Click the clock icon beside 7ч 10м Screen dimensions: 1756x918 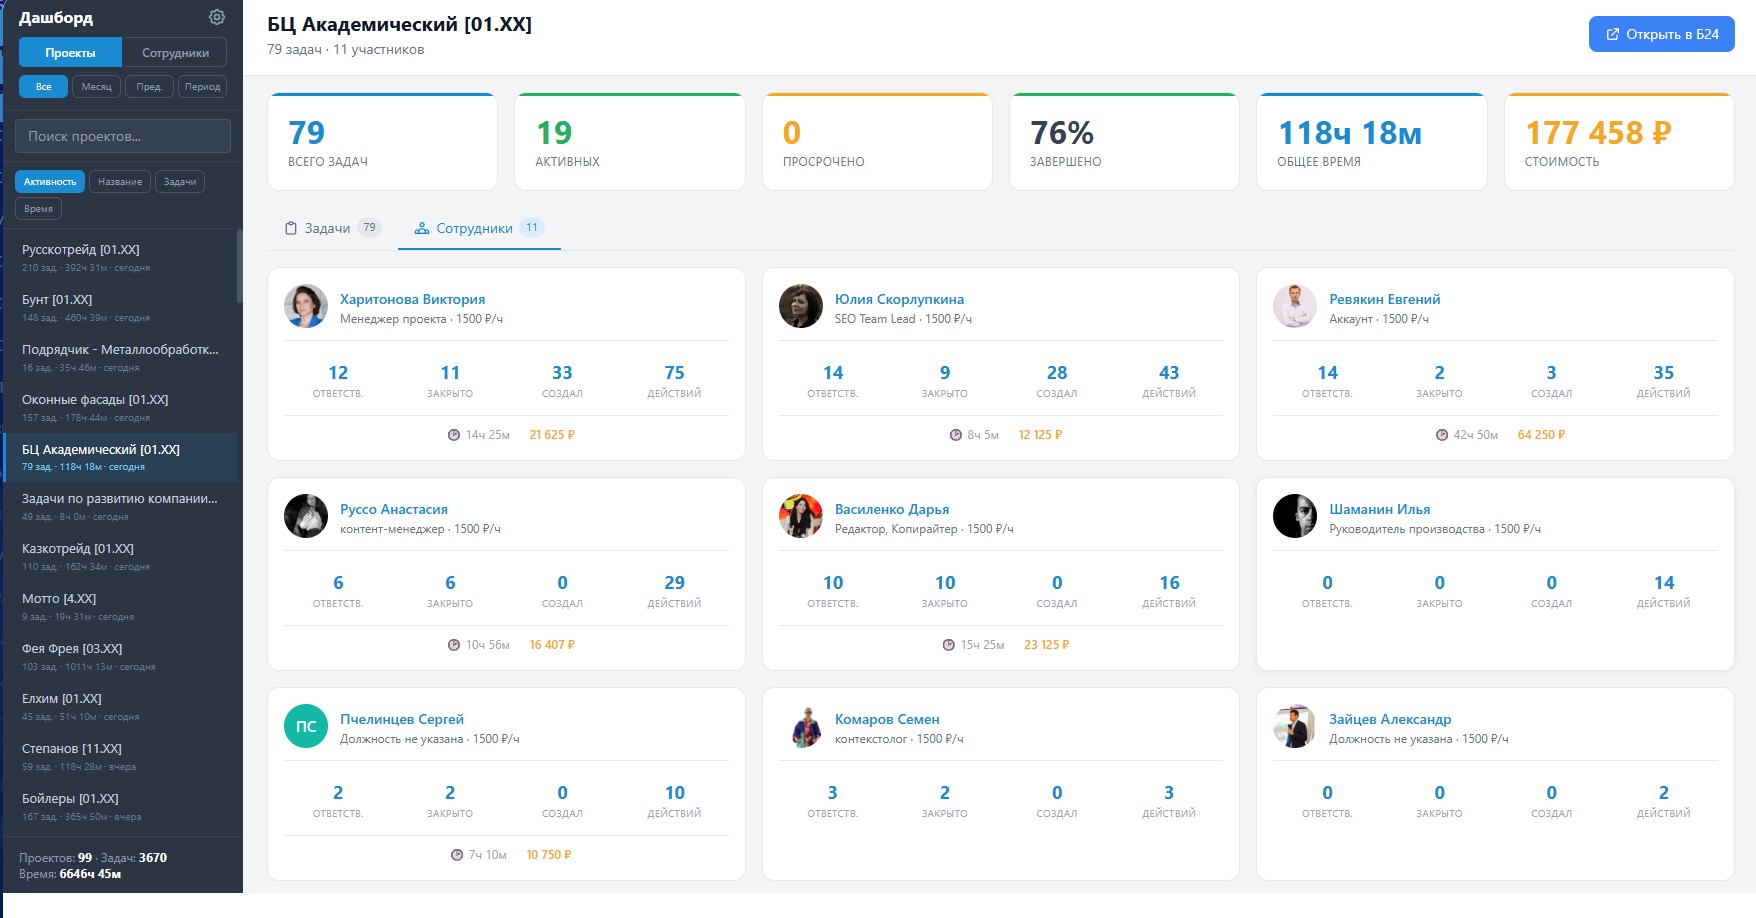[x=457, y=855]
